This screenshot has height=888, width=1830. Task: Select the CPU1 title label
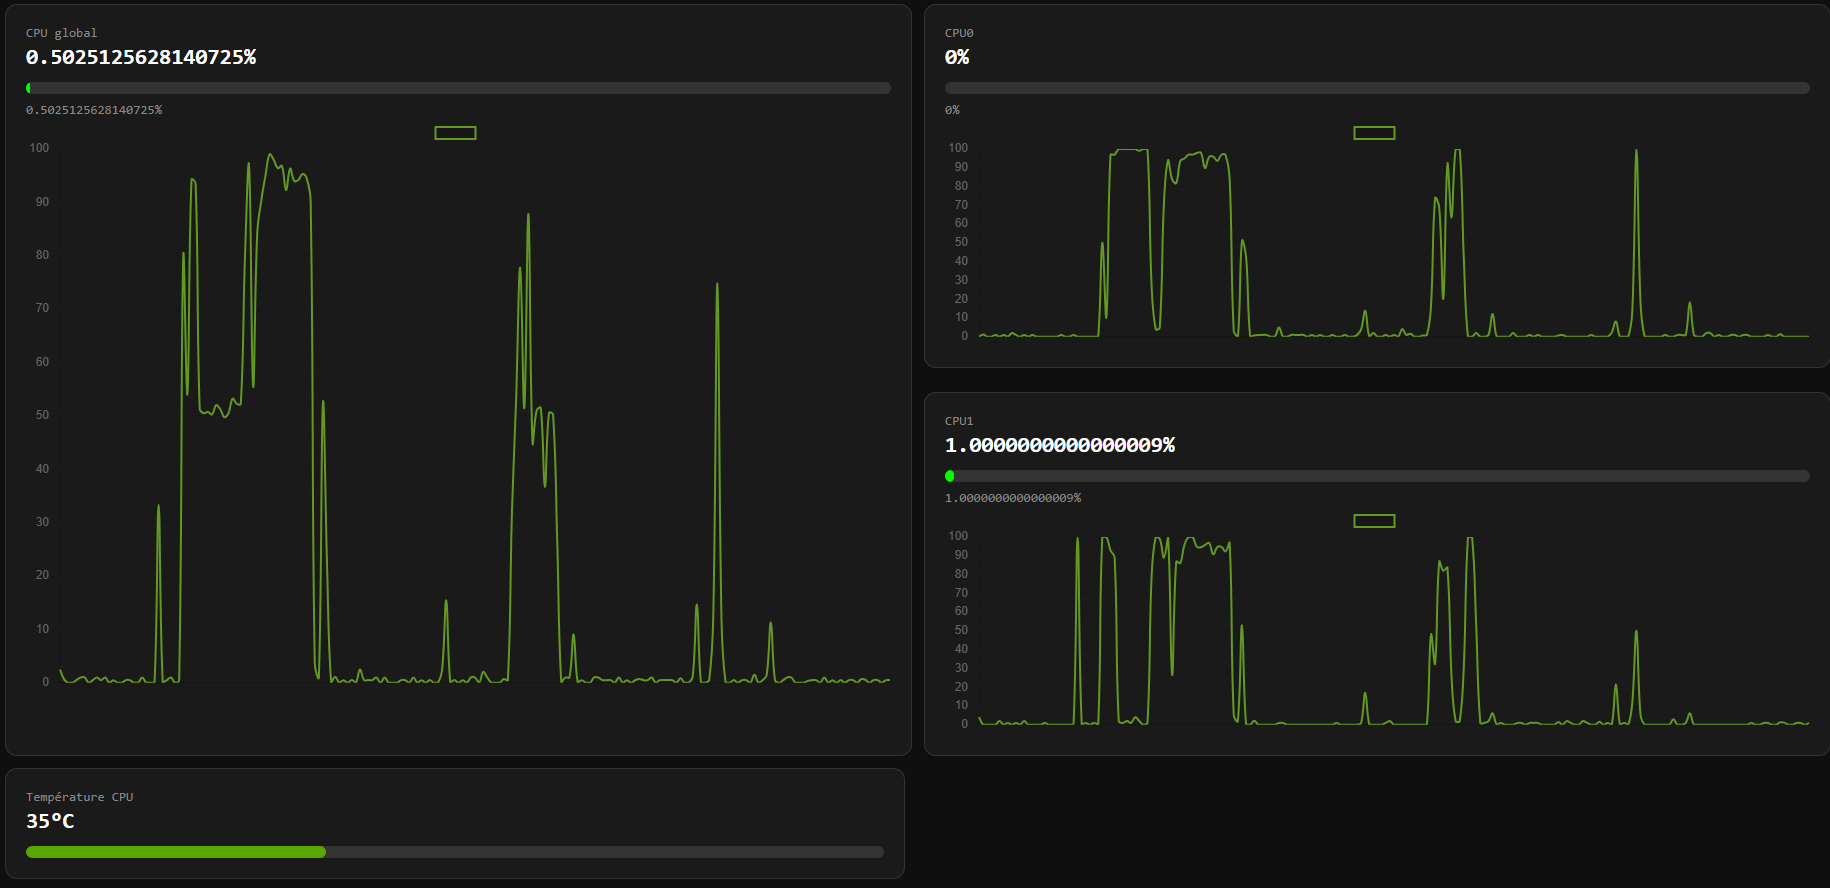click(x=959, y=421)
